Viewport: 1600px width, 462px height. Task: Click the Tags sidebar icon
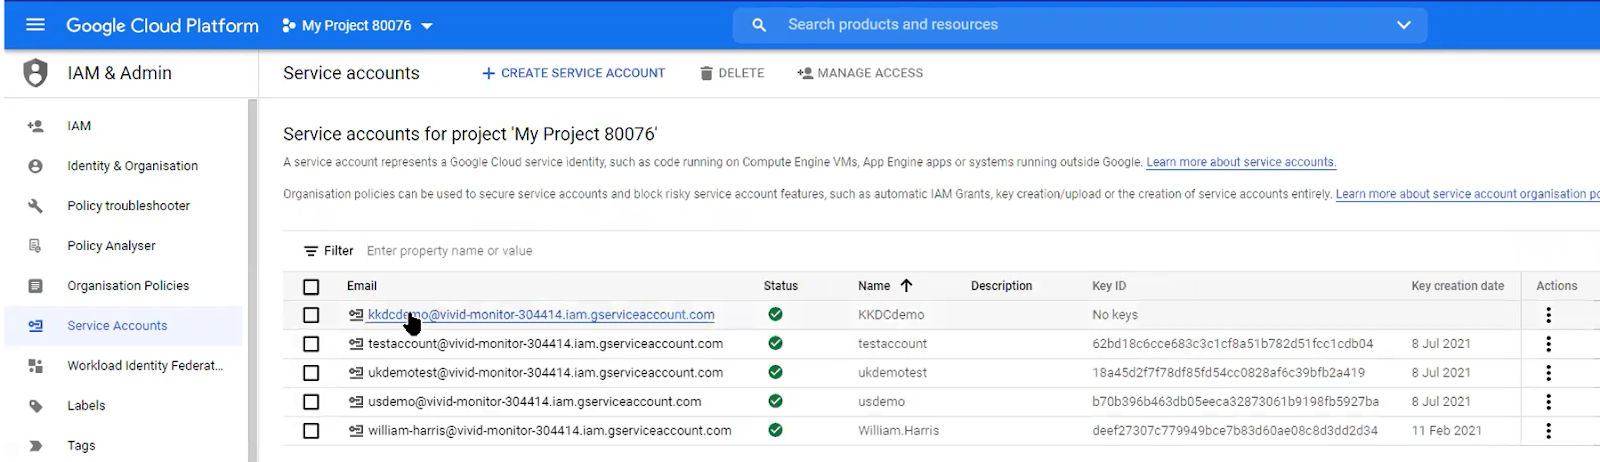pyautogui.click(x=36, y=446)
